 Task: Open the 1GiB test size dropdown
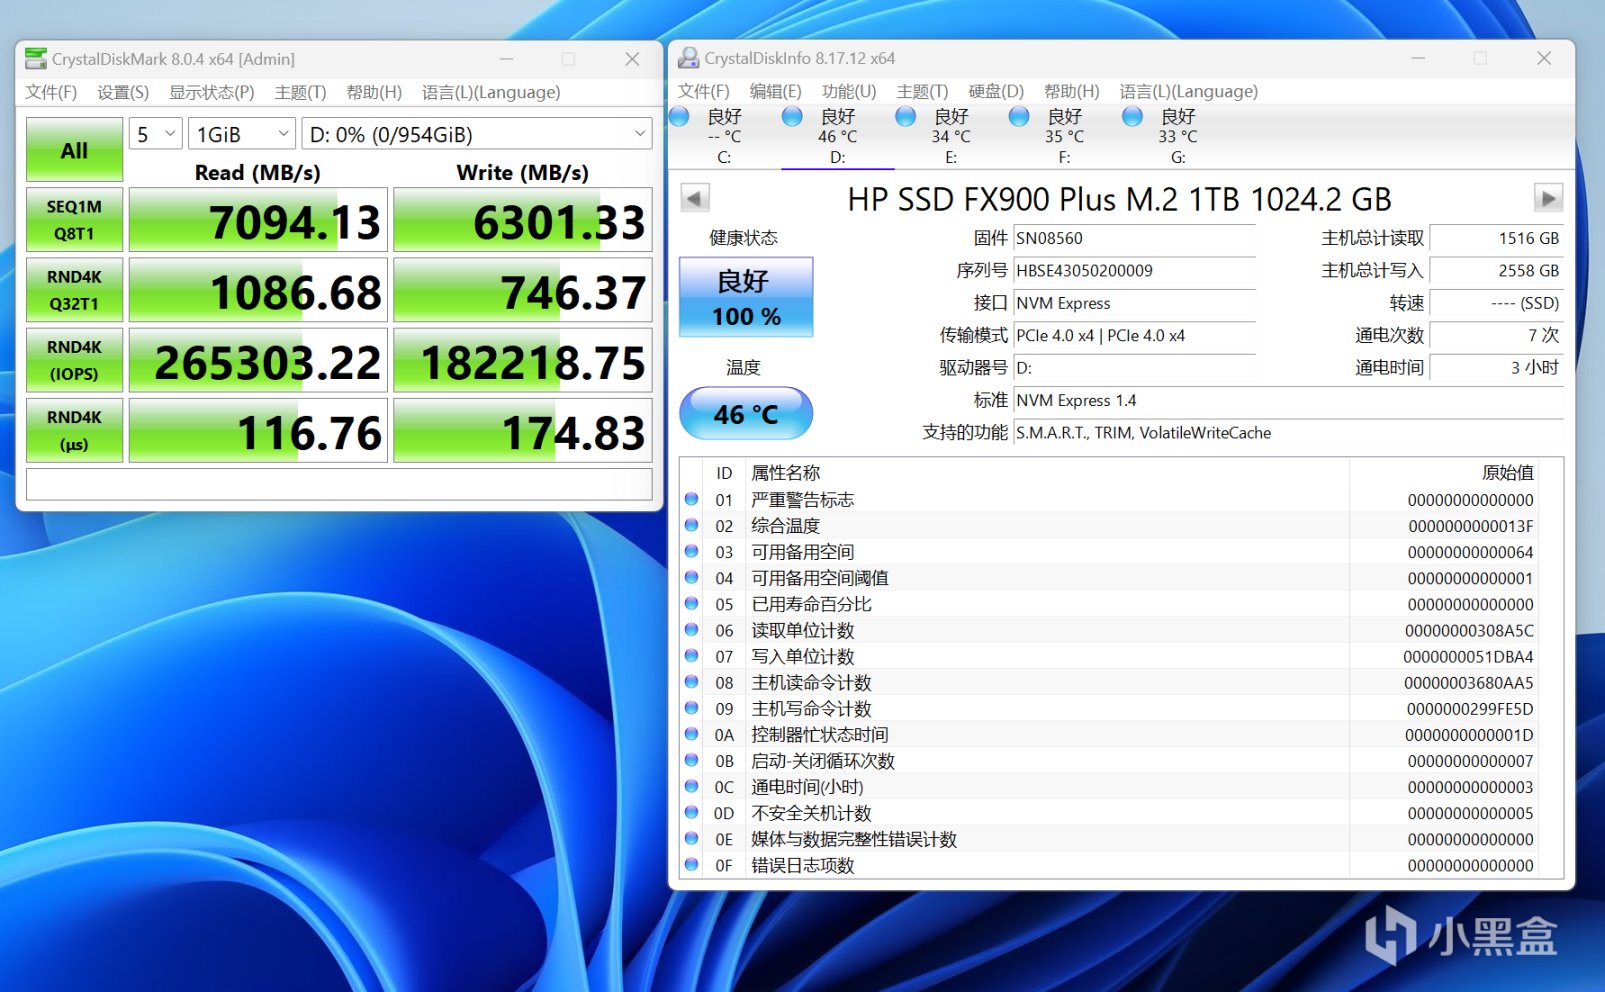point(242,134)
